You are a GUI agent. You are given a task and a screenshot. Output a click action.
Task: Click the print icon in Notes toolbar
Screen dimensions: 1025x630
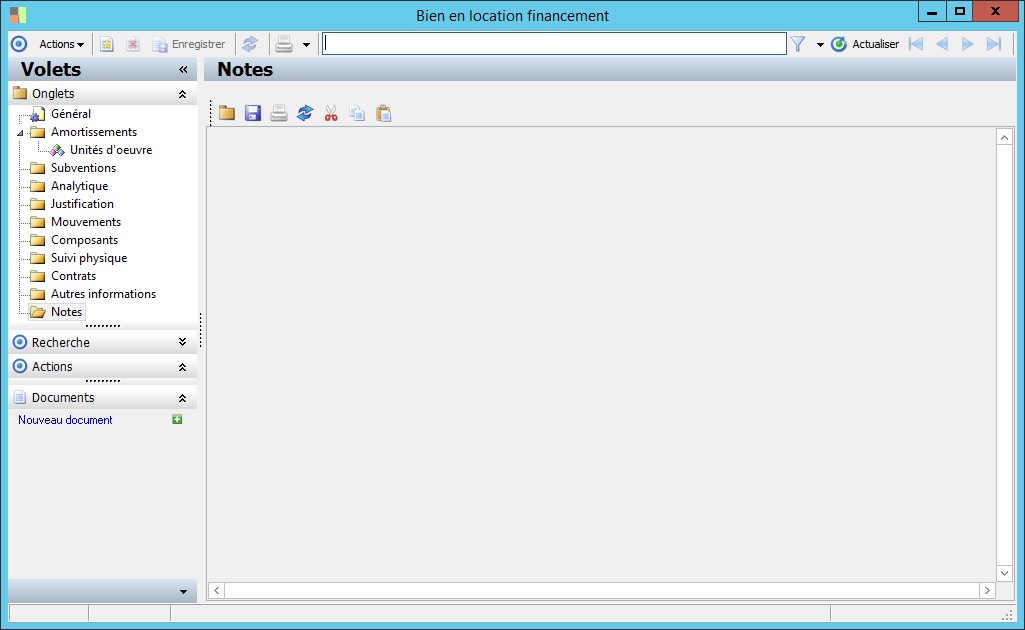click(x=279, y=113)
